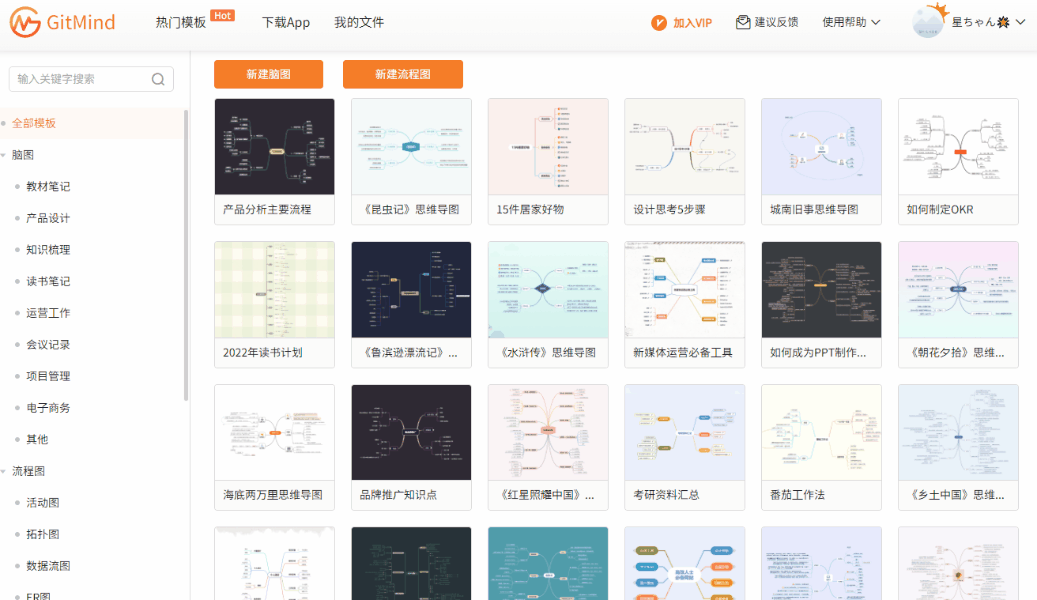Screen dimensions: 1037x600
Task: Open the account dropdown next to the username
Action: pos(1018,21)
